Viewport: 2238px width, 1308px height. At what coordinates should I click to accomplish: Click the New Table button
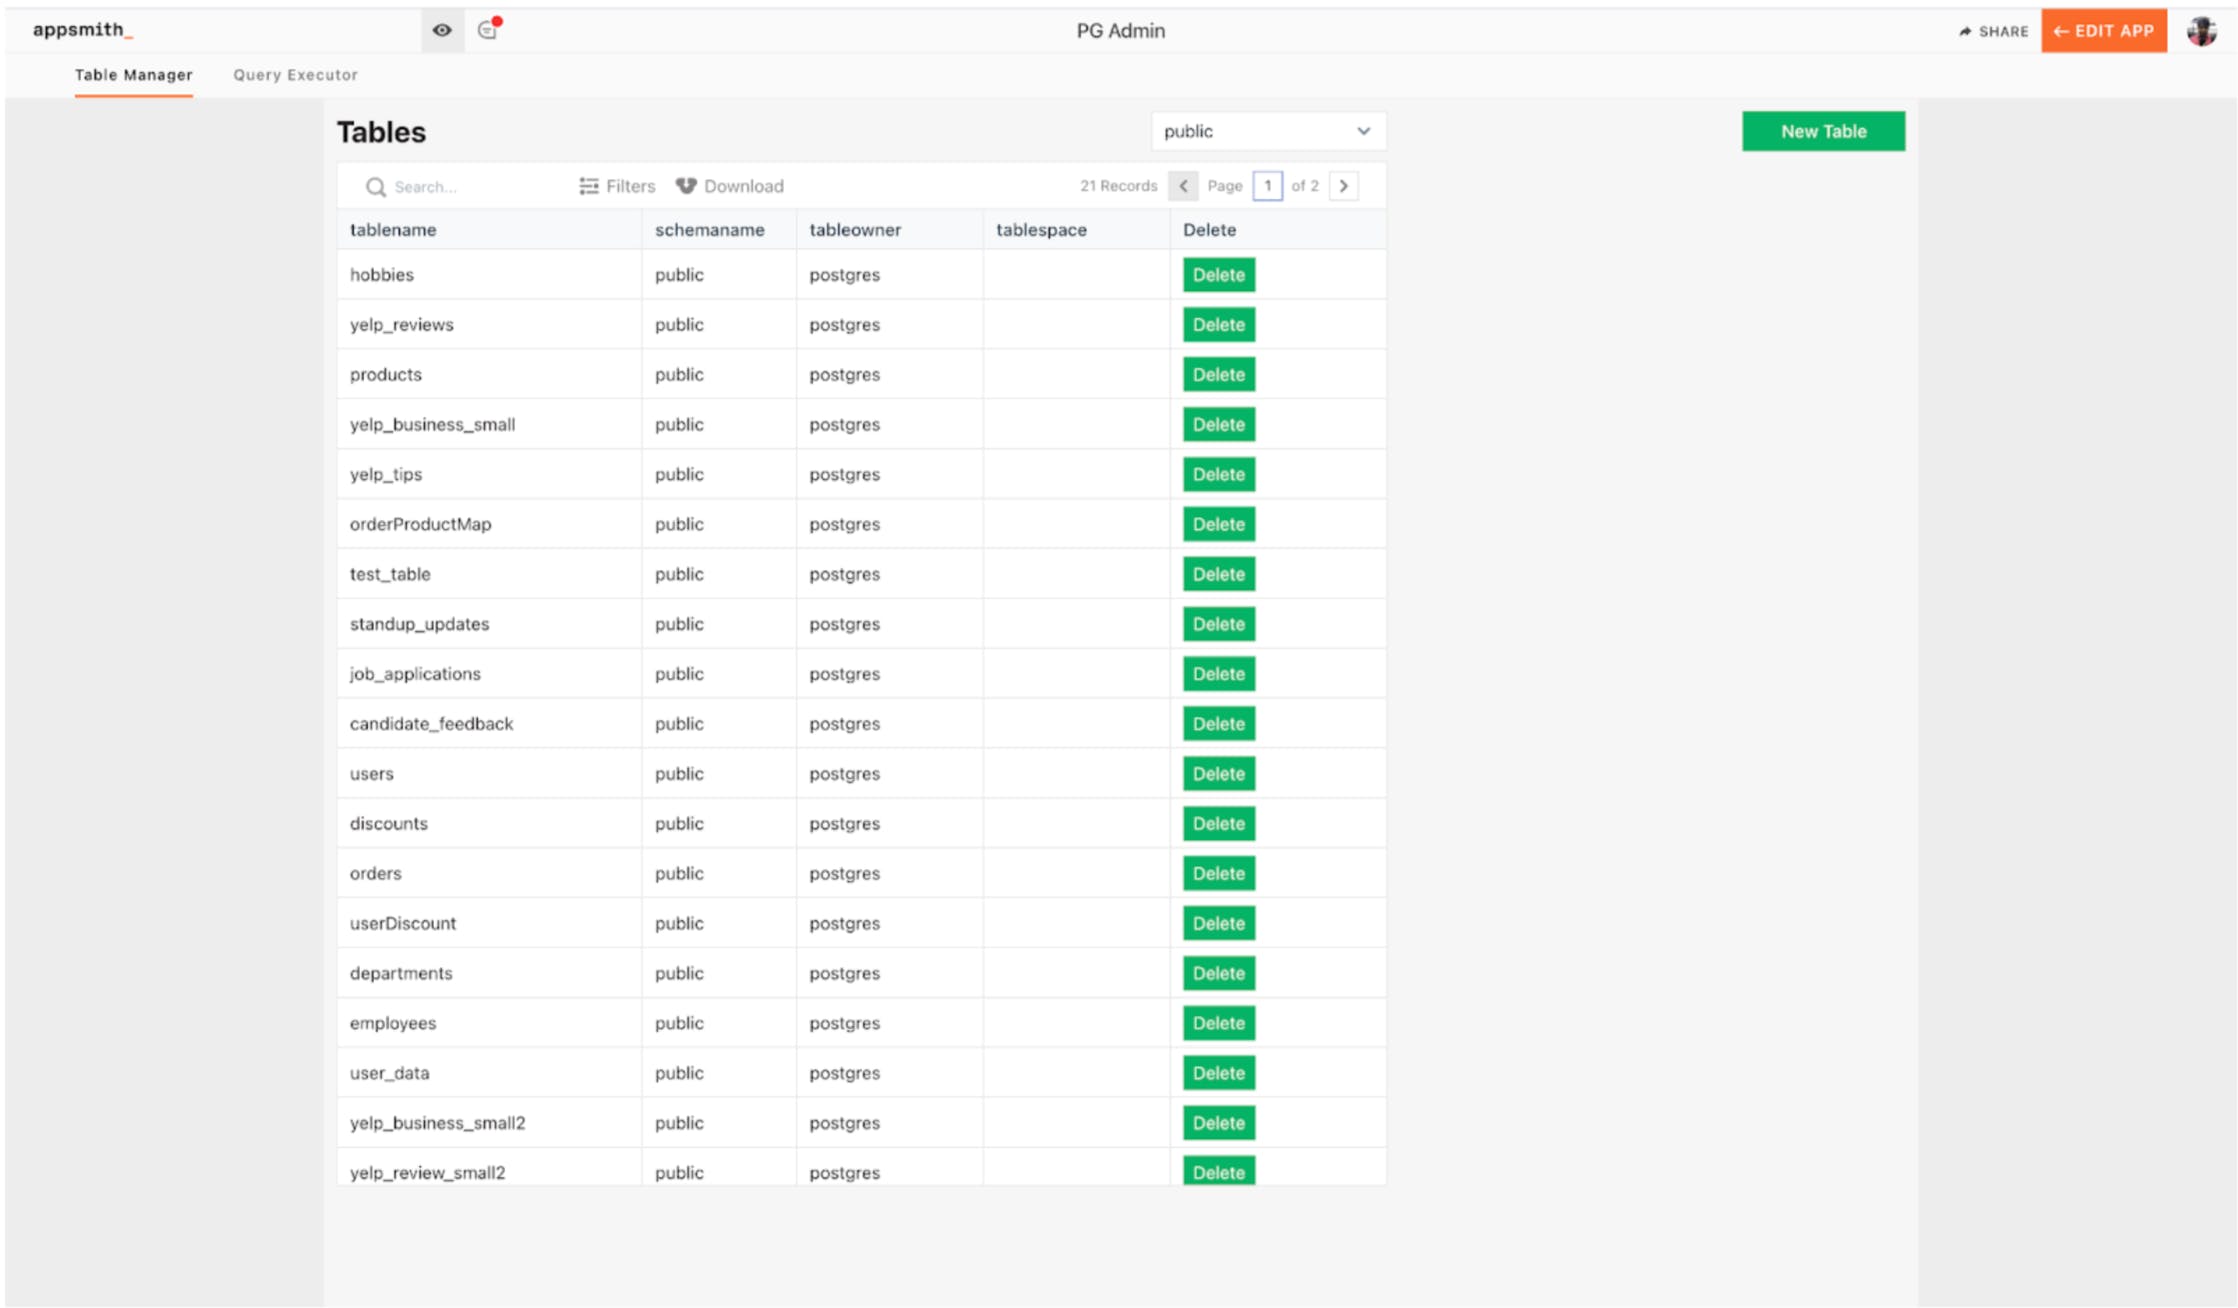(x=1822, y=131)
